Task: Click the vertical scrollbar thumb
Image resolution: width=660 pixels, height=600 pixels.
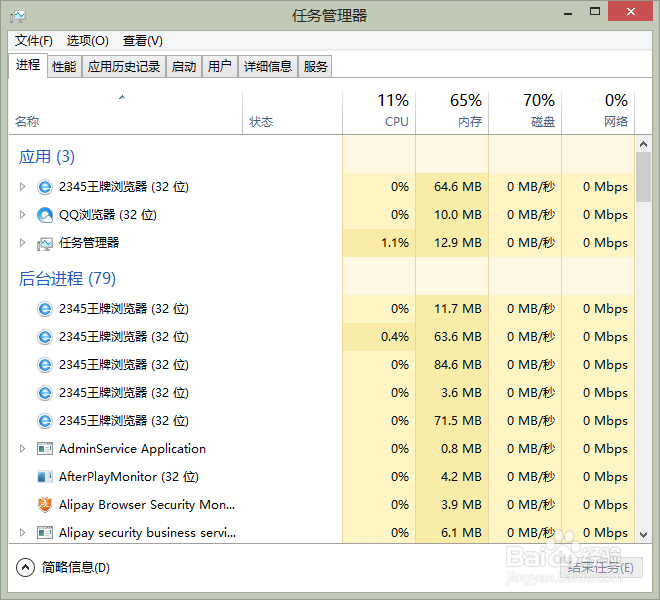Action: [643, 177]
